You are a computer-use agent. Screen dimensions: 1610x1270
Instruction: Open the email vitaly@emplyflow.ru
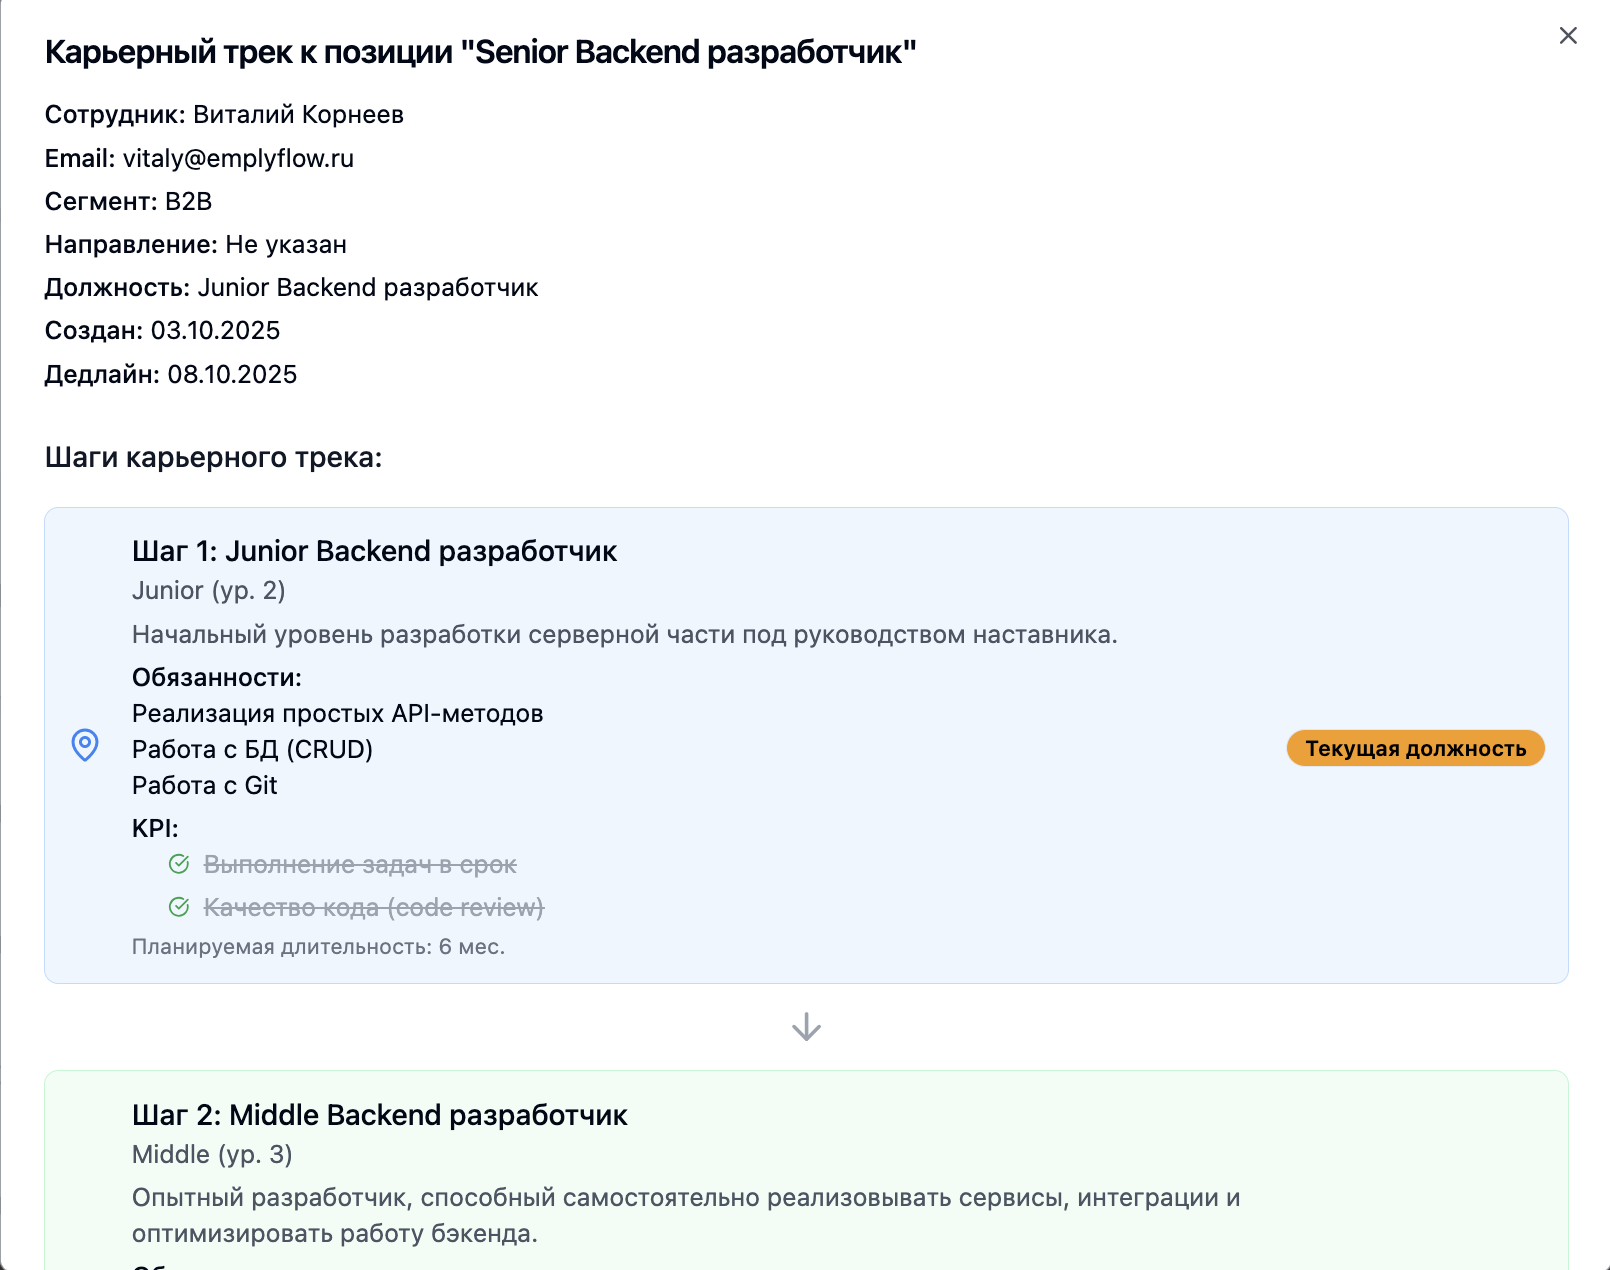pyautogui.click(x=238, y=159)
